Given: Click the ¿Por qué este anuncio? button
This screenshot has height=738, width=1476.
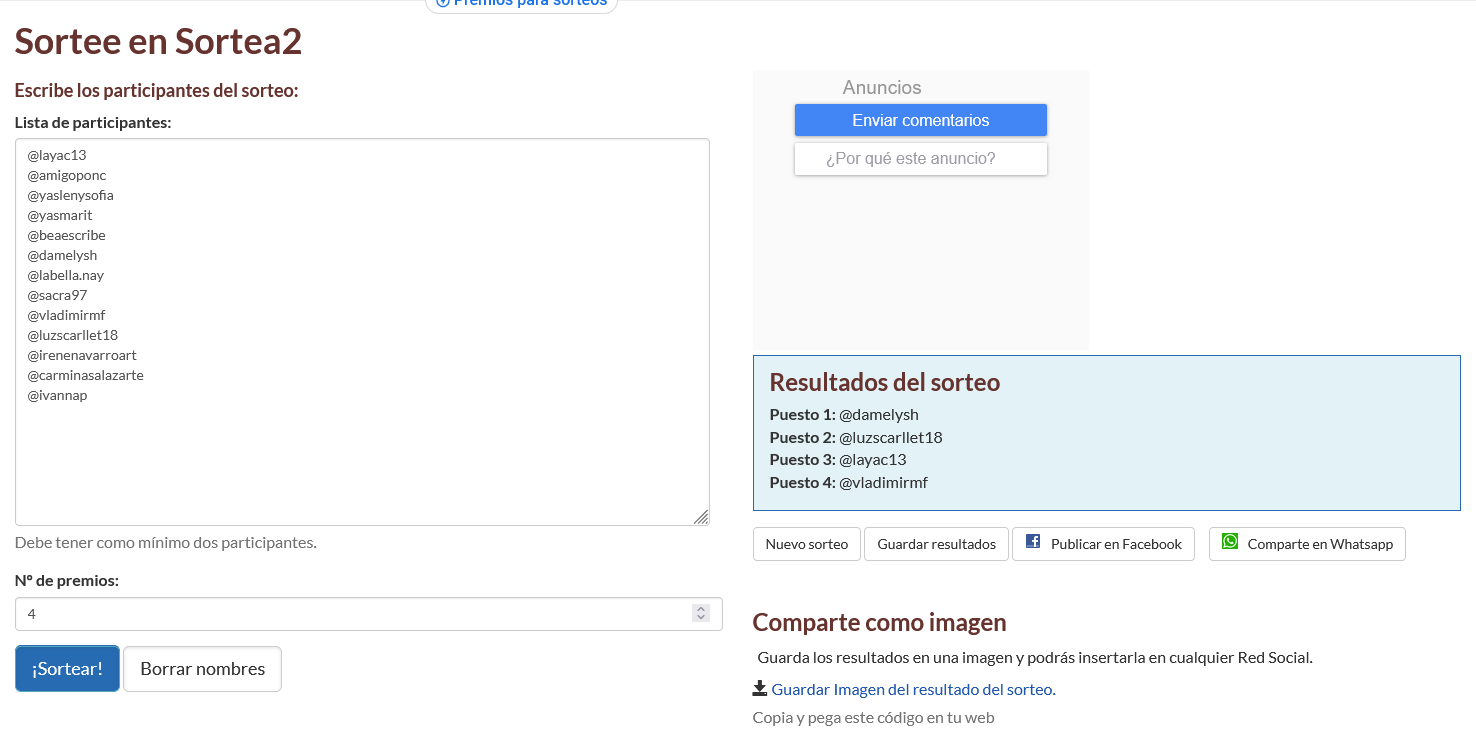Looking at the screenshot, I should [x=921, y=159].
